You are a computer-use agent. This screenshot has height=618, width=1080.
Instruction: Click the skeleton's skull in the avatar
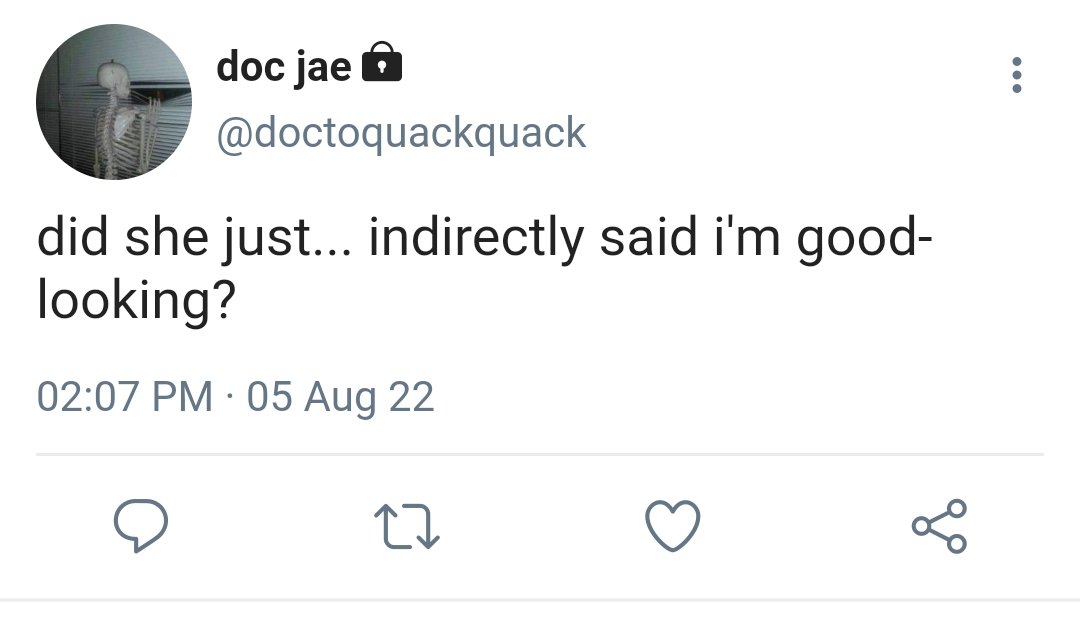pos(110,75)
